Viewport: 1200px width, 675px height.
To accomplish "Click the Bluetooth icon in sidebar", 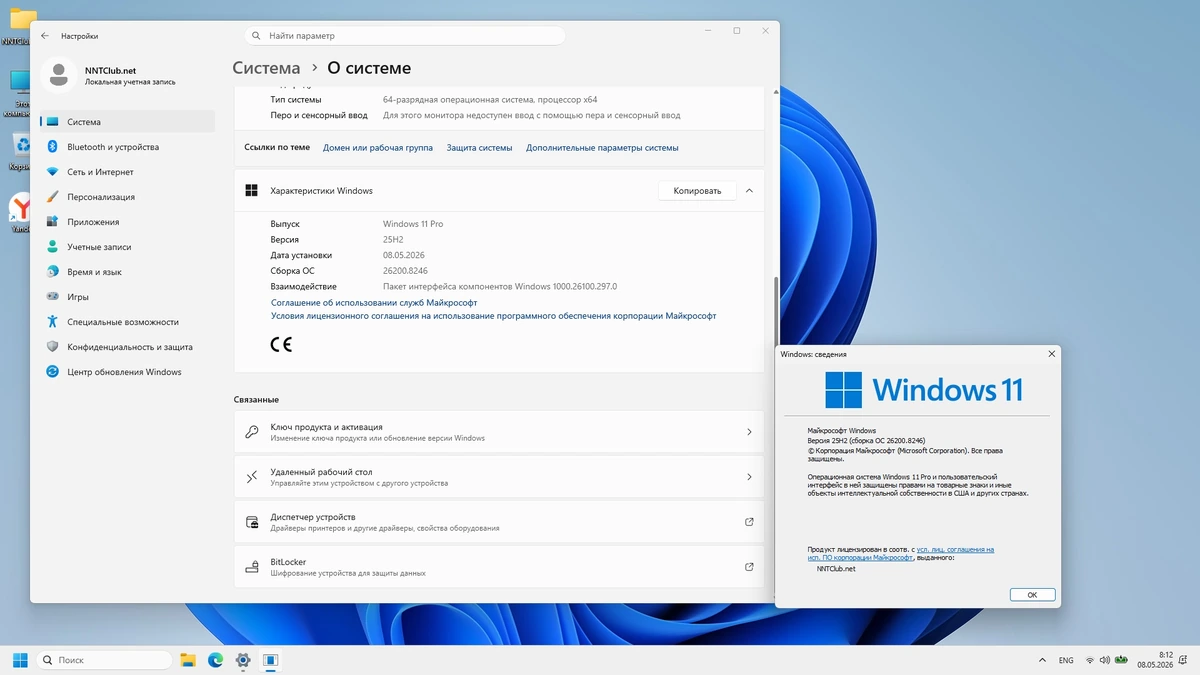I will click(52, 147).
